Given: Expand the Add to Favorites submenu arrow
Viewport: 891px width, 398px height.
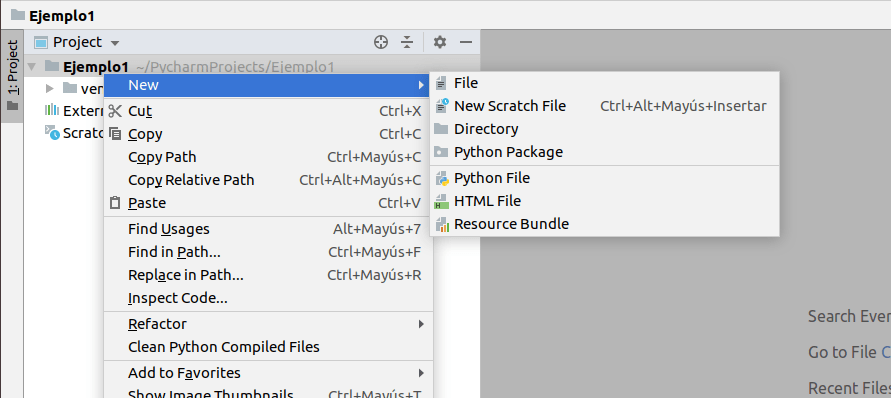Looking at the screenshot, I should (421, 373).
